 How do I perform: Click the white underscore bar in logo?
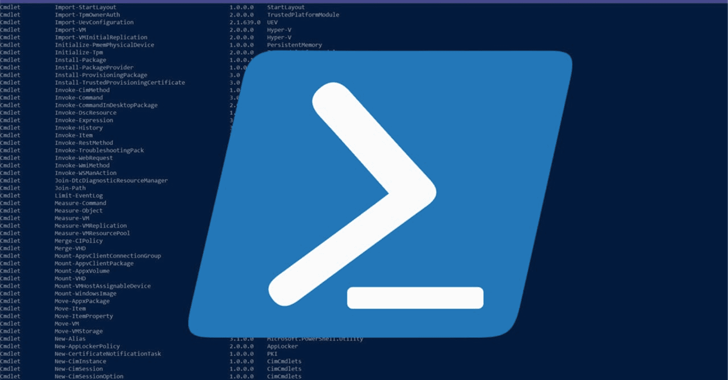[415, 298]
